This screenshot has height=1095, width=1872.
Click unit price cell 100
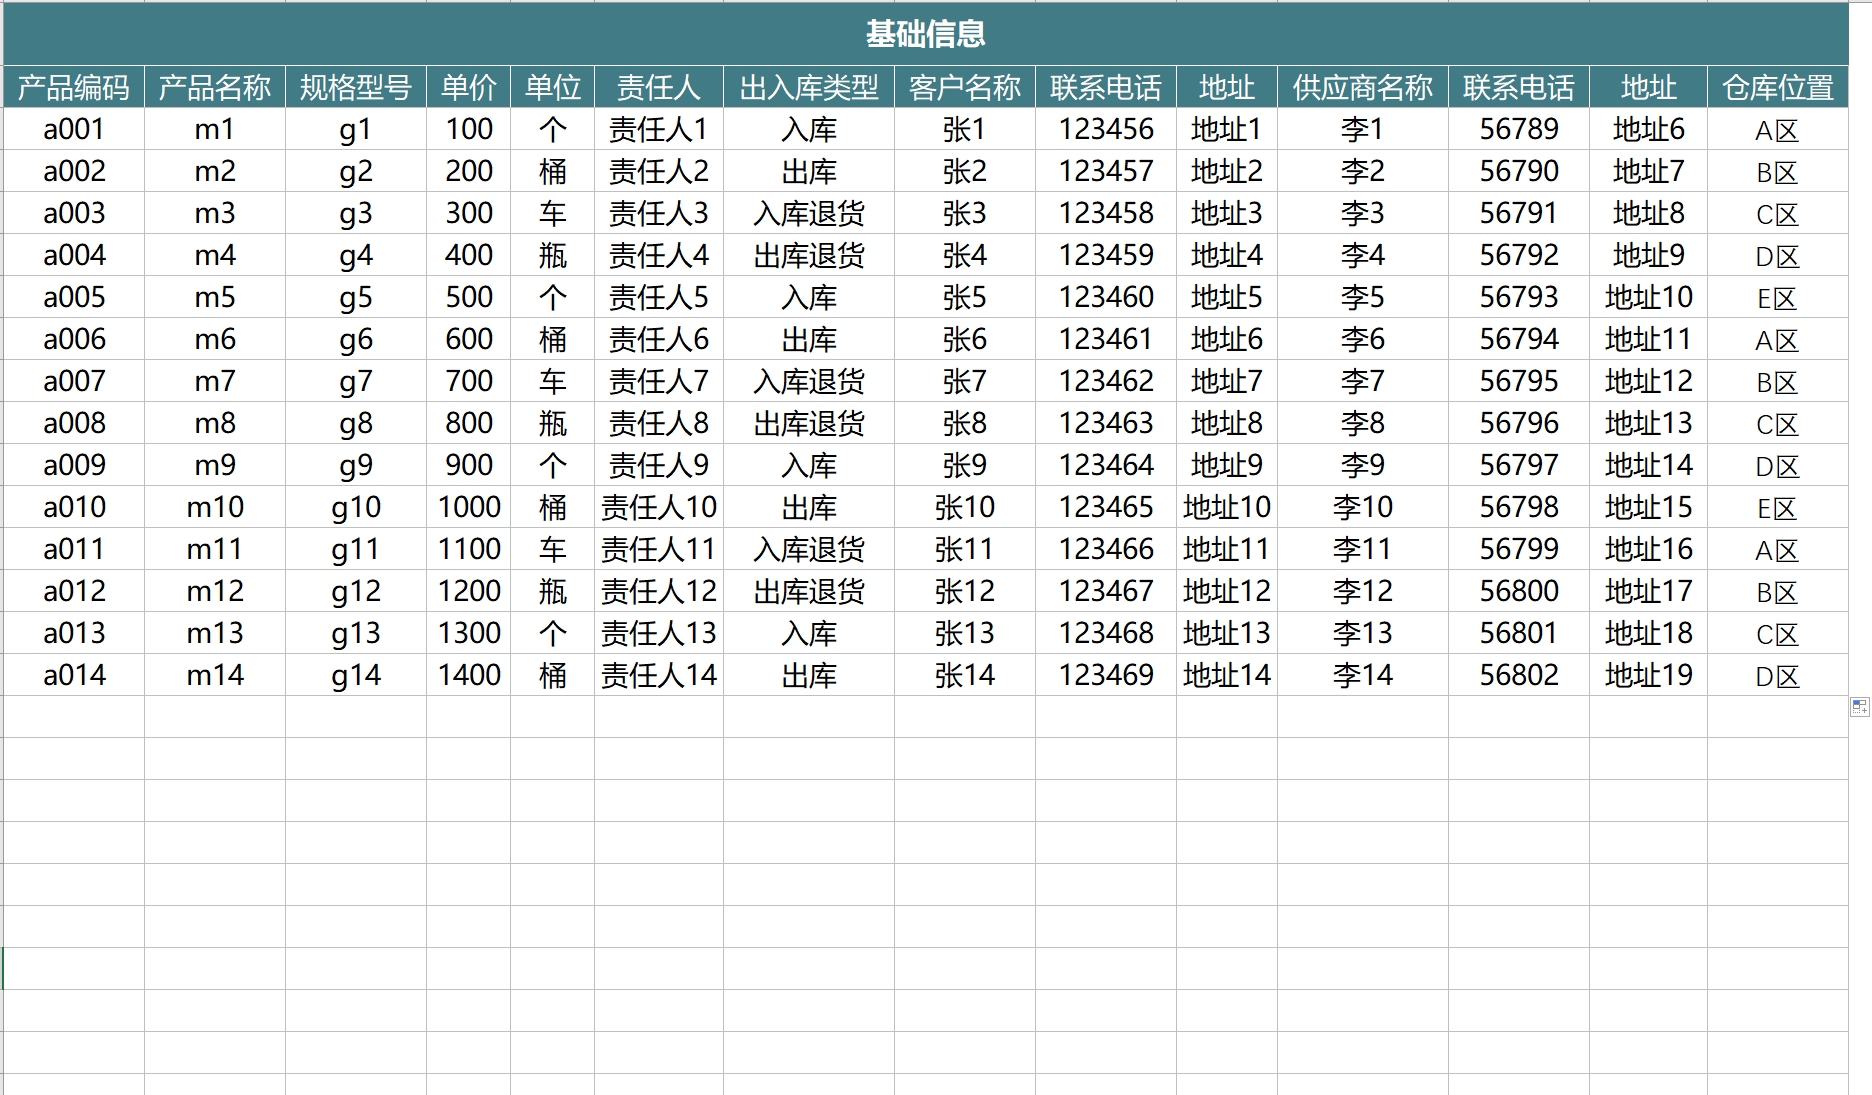469,129
